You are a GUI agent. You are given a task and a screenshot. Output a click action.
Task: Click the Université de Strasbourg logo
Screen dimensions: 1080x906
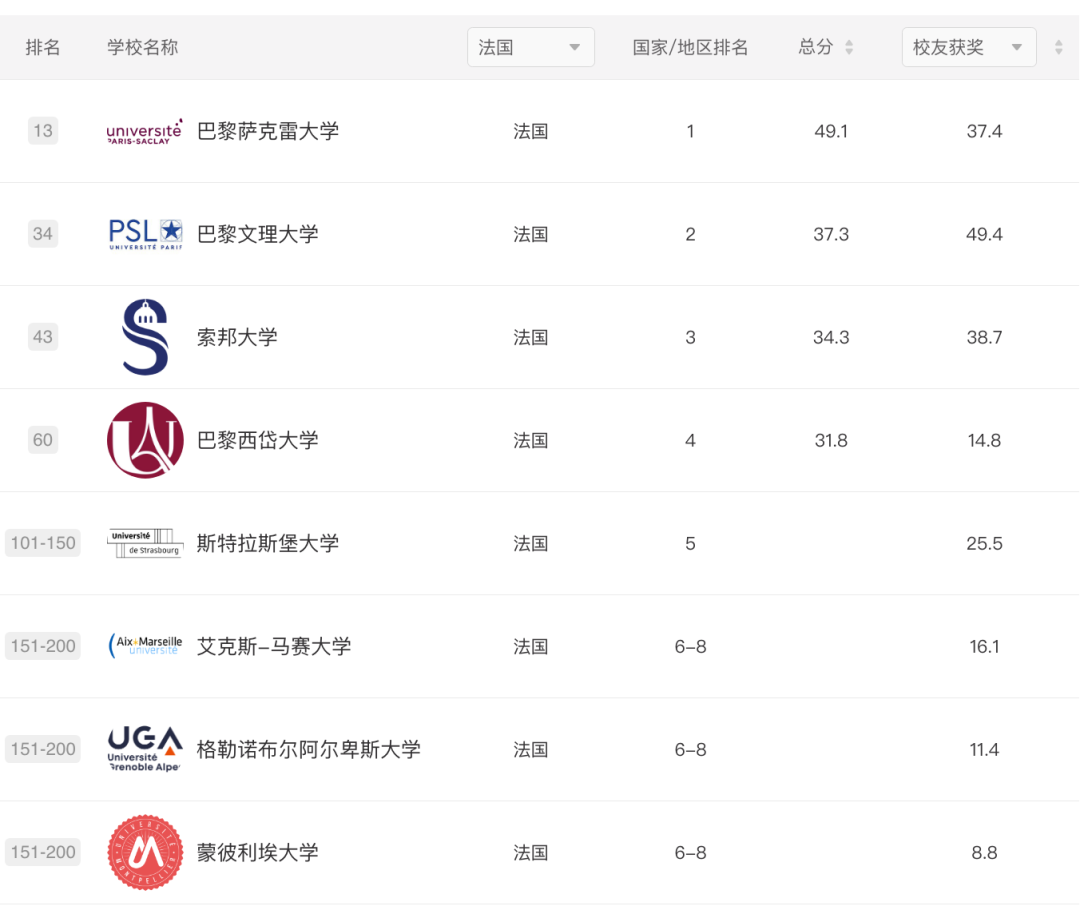pos(145,543)
